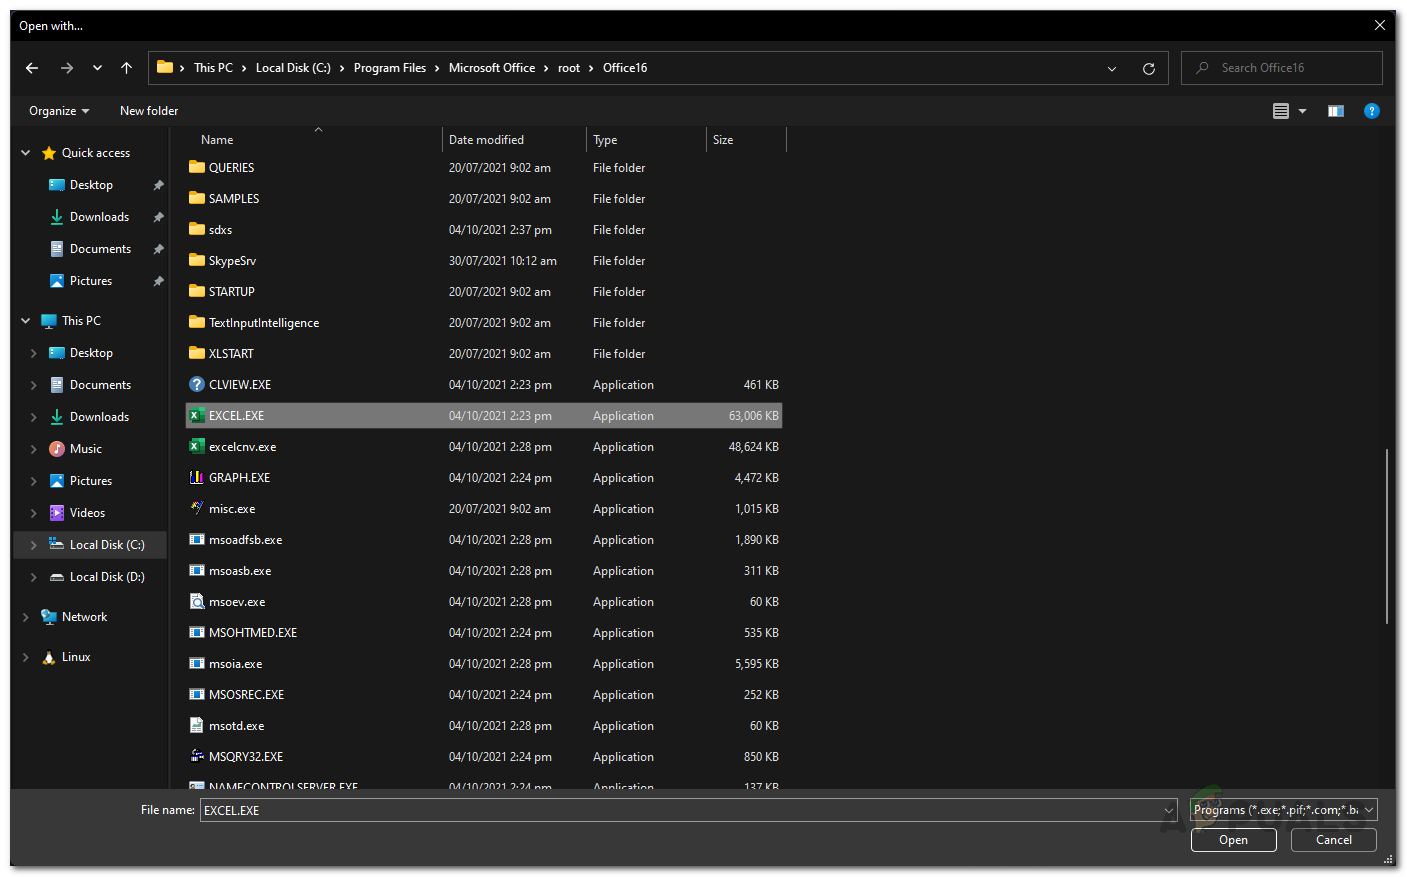The image size is (1407, 877).
Task: Collapse the This PC tree
Action: (x=26, y=321)
